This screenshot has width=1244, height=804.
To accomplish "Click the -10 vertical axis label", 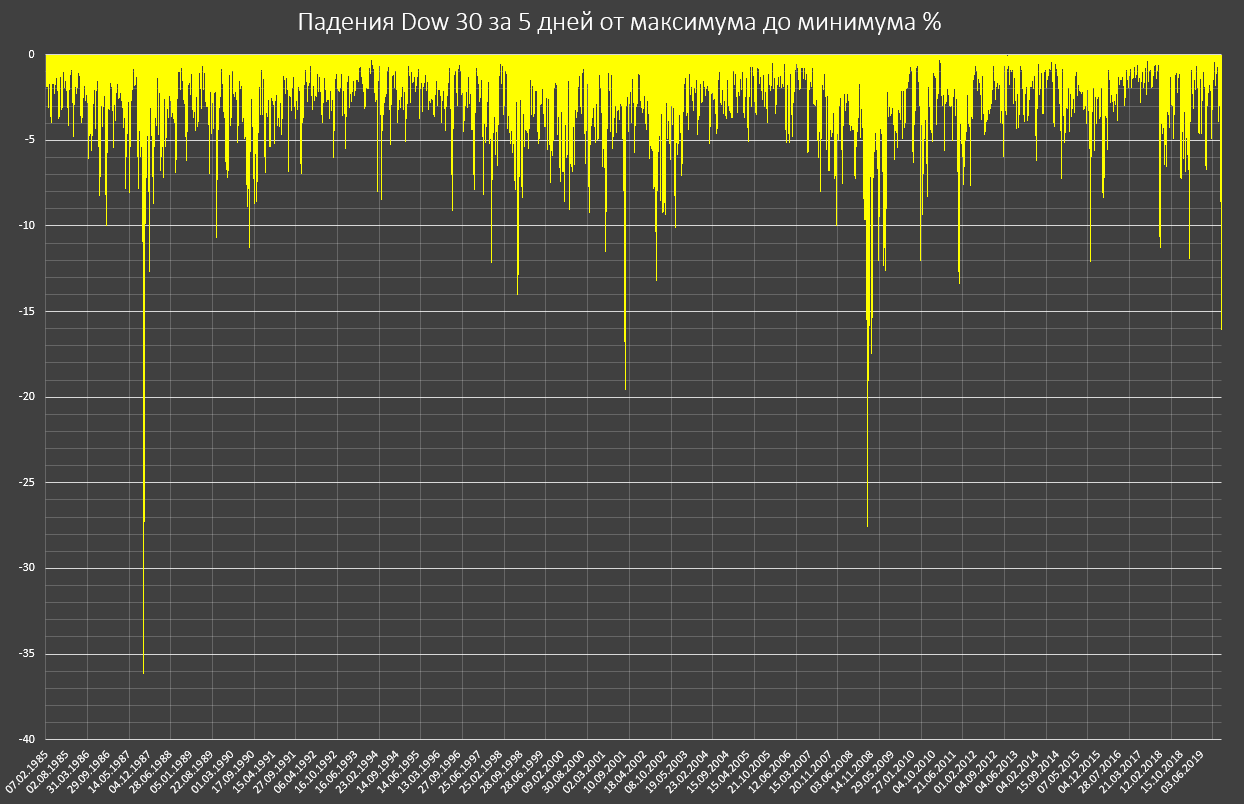I will tap(26, 226).
